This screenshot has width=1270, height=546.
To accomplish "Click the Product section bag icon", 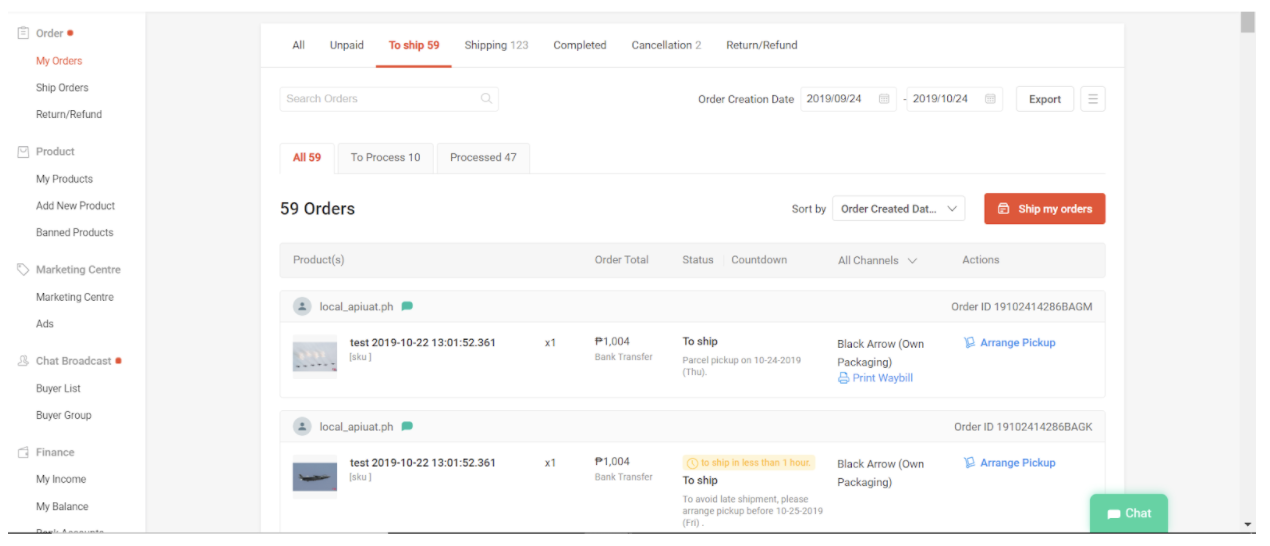I will pos(23,151).
